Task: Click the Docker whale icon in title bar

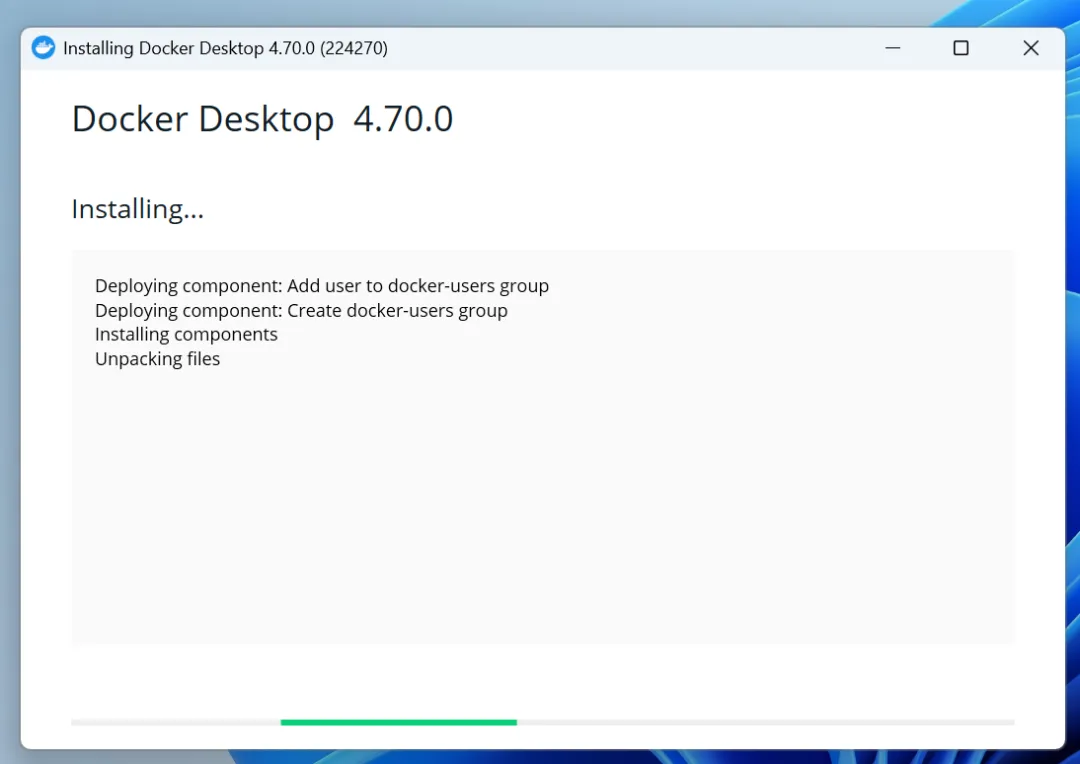Action: click(x=43, y=48)
